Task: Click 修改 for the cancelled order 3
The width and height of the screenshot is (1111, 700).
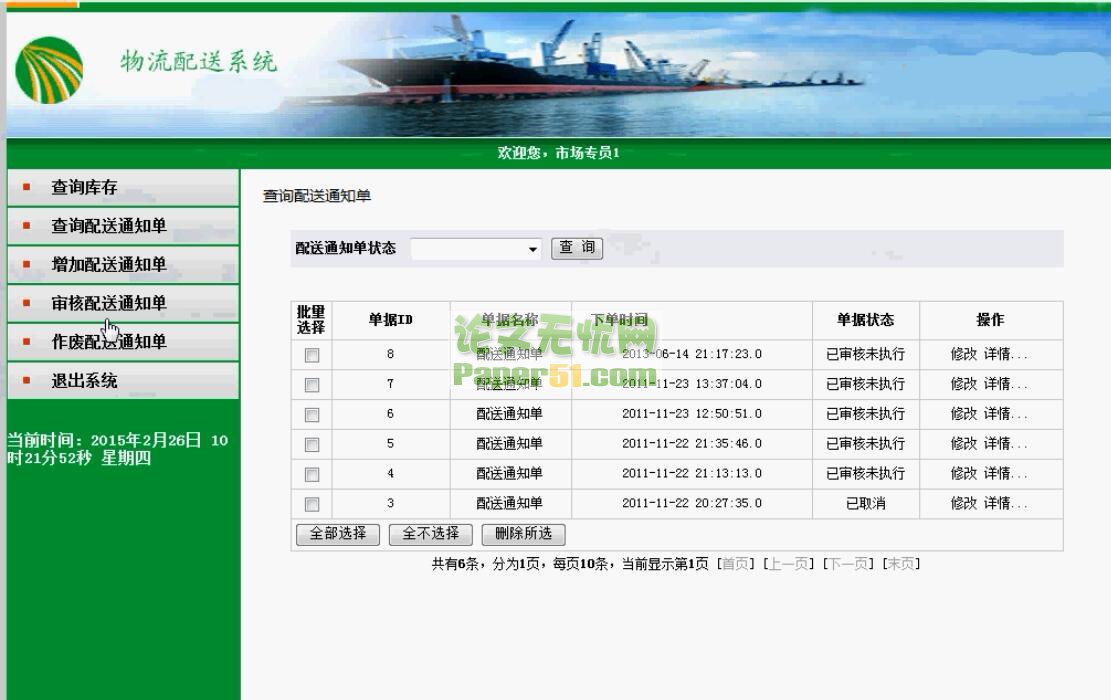Action: point(963,503)
